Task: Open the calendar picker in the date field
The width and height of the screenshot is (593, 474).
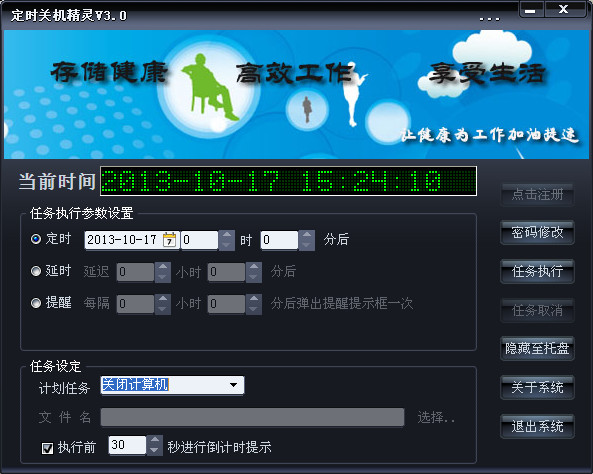Action: (x=169, y=240)
